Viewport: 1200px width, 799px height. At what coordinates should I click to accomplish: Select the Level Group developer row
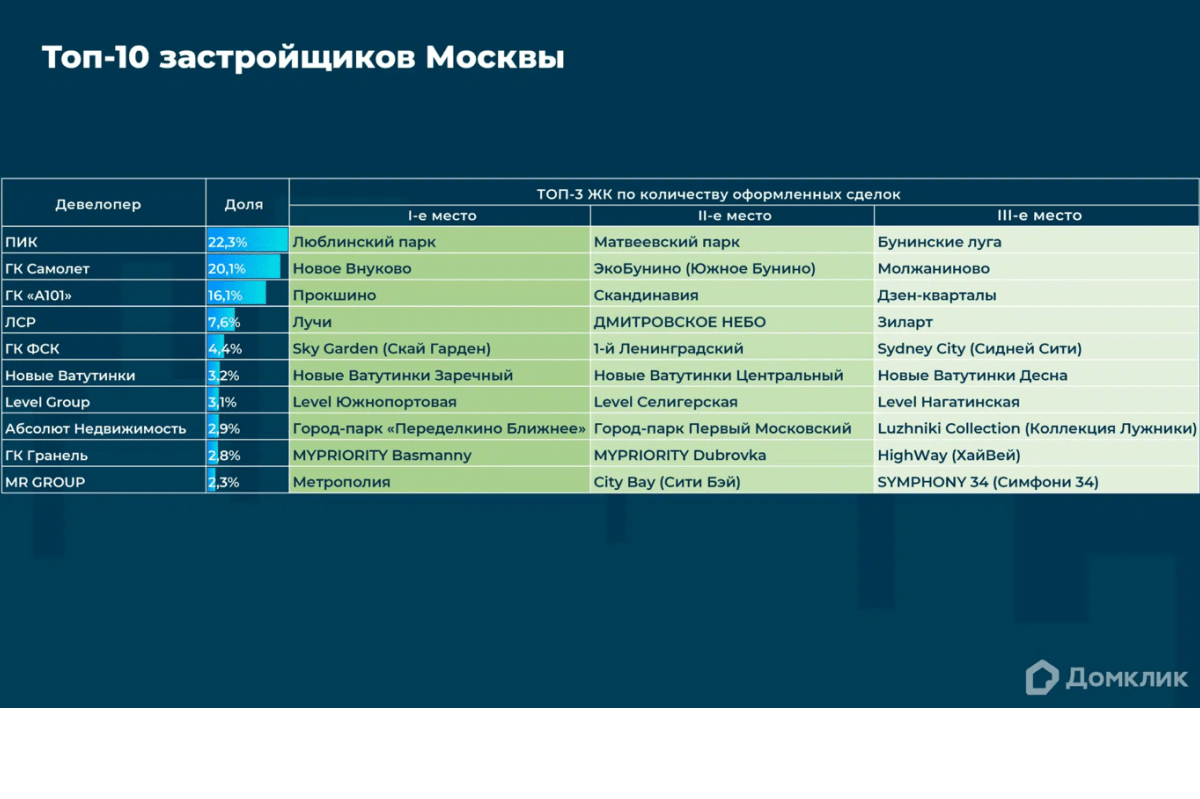[48, 402]
